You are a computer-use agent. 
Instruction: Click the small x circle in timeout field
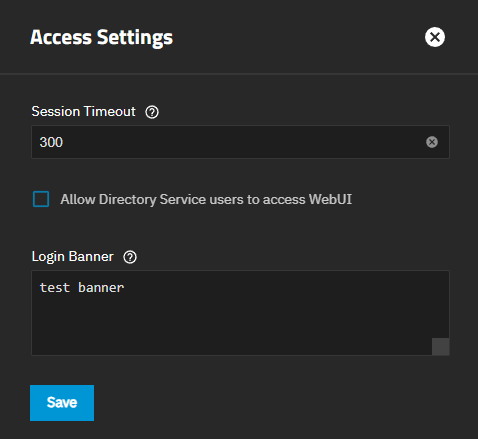coord(432,142)
